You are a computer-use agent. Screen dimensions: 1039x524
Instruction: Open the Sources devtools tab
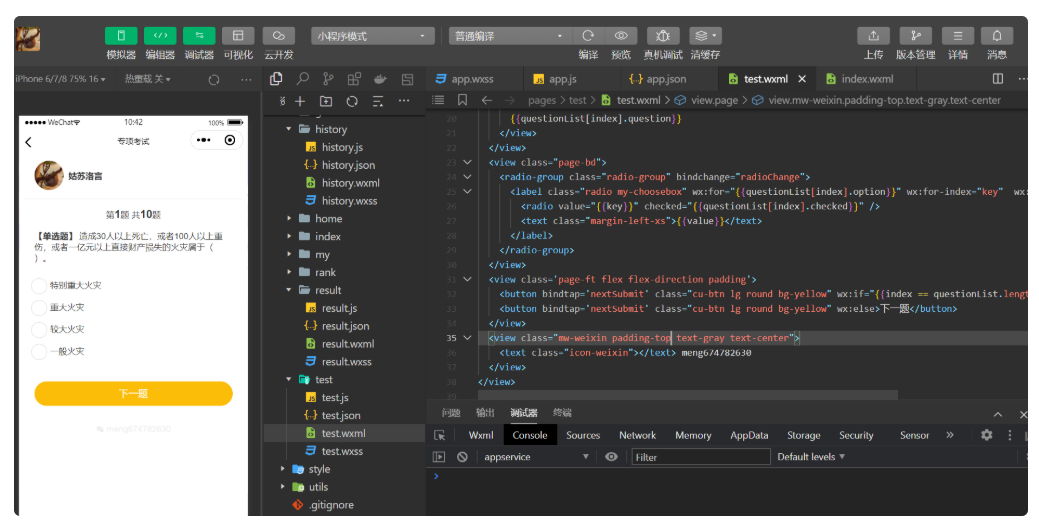click(583, 435)
